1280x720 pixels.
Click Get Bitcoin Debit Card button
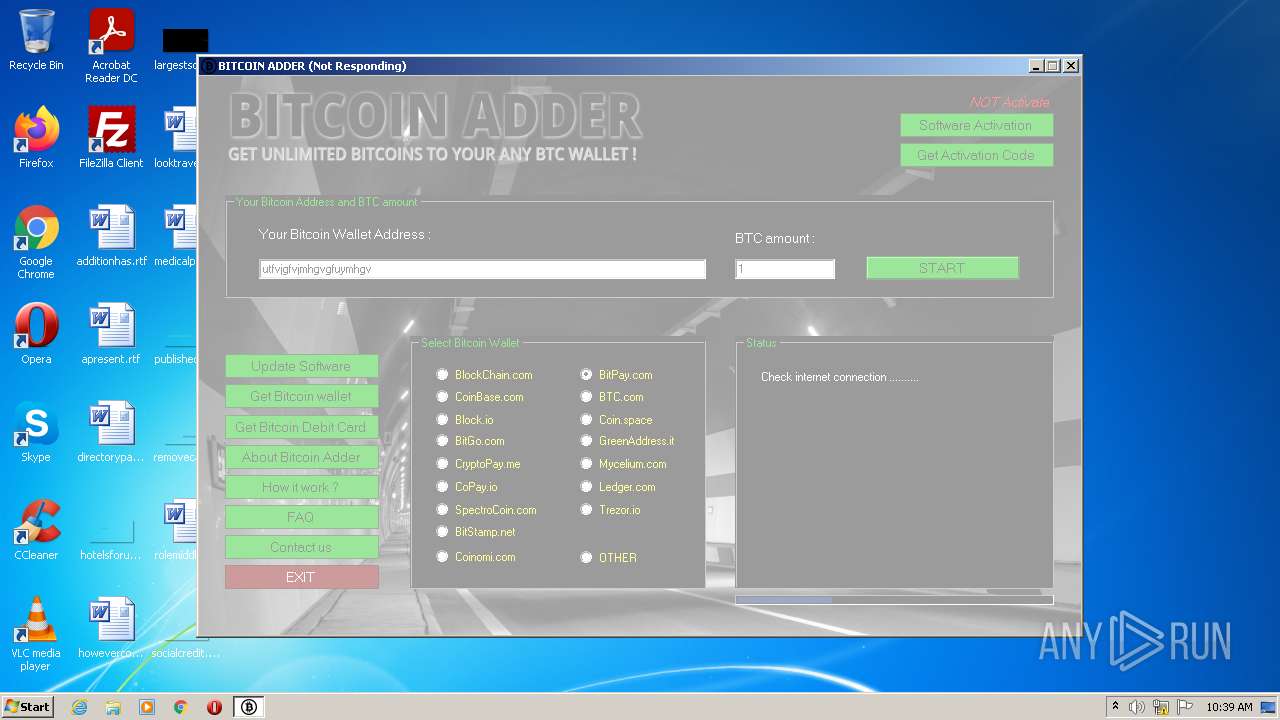pyautogui.click(x=301, y=427)
